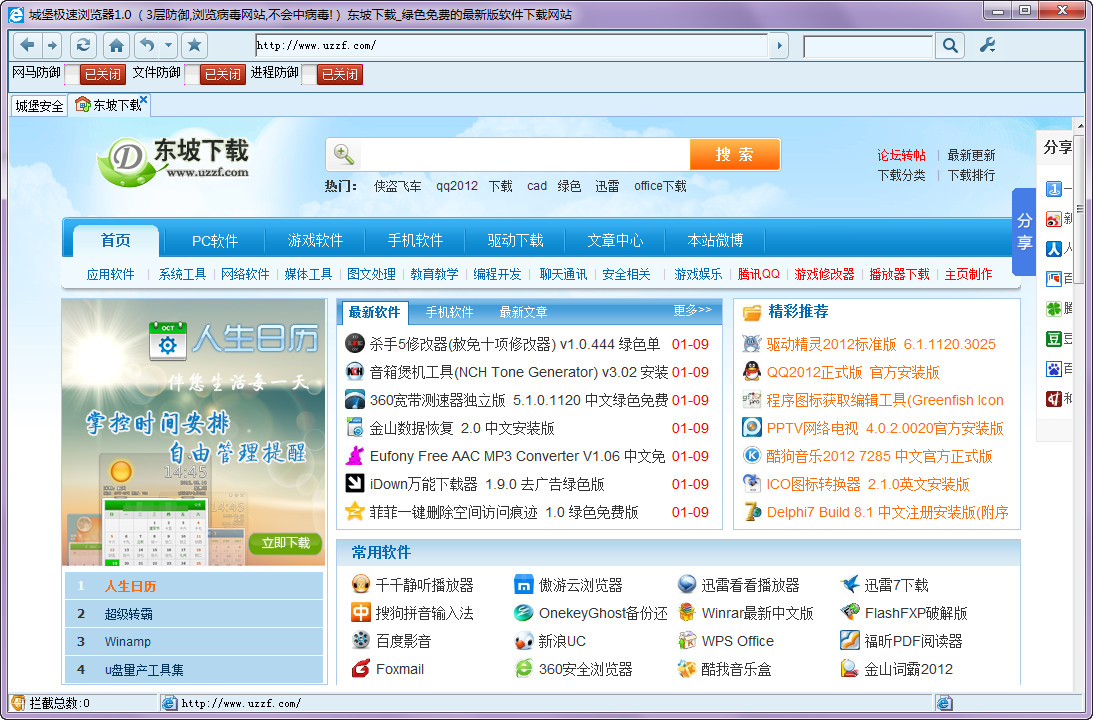Refresh the page with reload icon
This screenshot has height=720, width=1093.
click(x=83, y=46)
